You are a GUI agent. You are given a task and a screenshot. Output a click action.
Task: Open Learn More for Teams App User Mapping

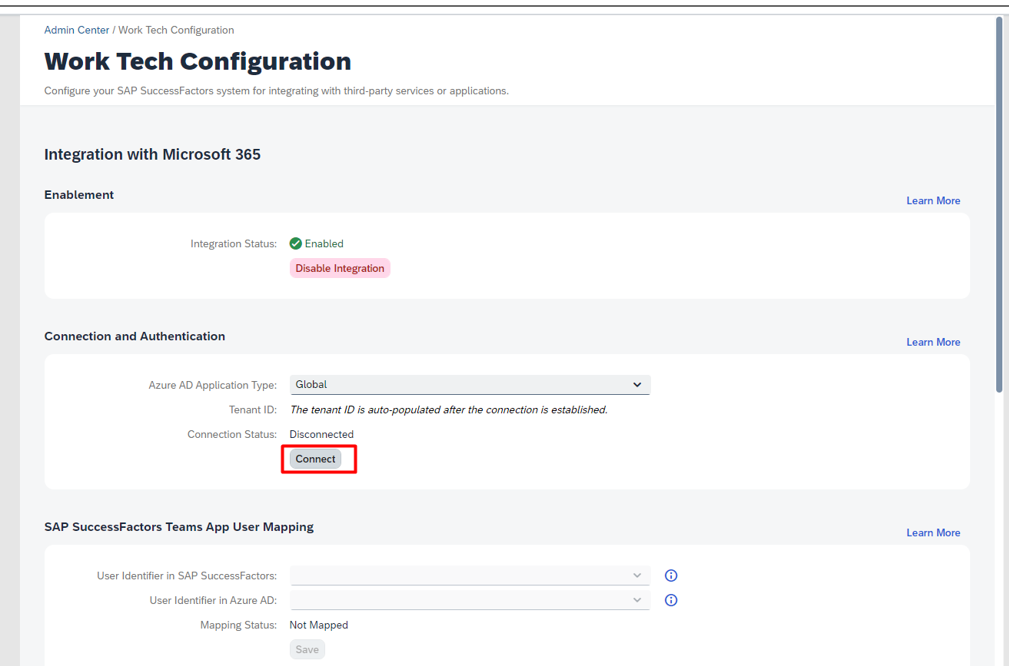(933, 533)
